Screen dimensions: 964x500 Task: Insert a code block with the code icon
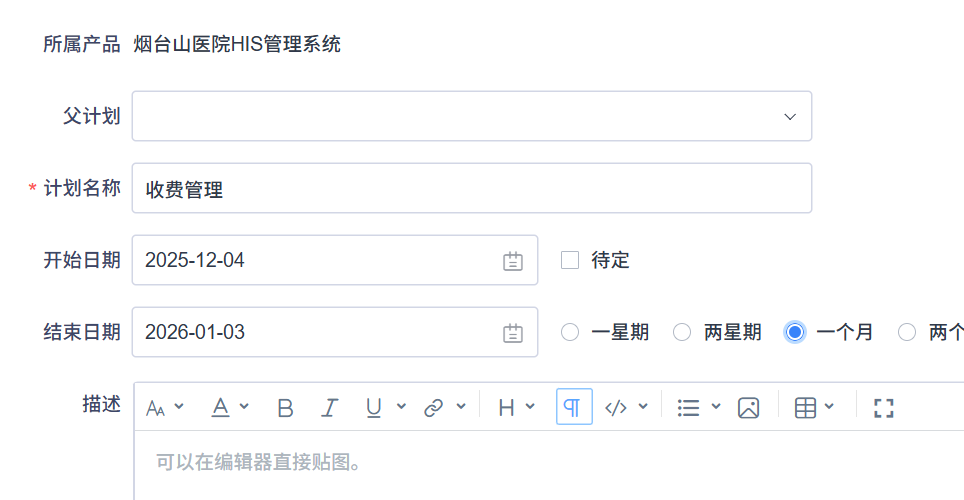tap(616, 408)
